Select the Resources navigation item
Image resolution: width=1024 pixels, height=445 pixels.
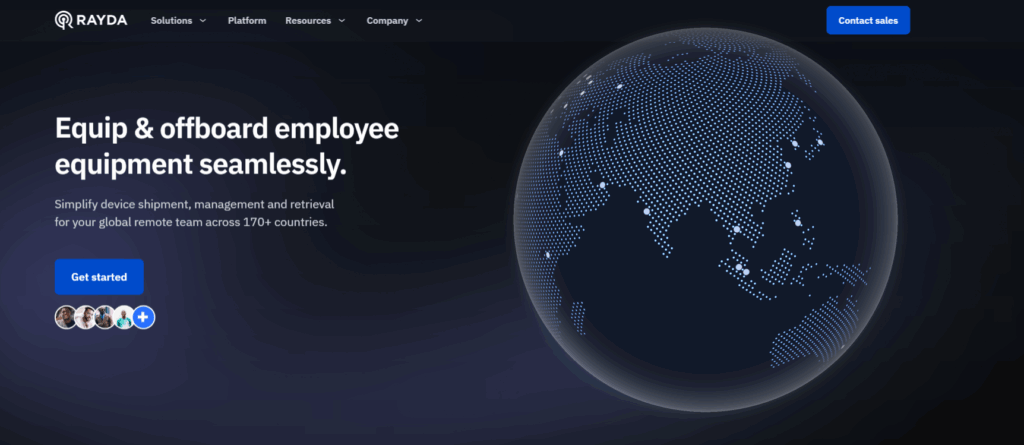(306, 20)
